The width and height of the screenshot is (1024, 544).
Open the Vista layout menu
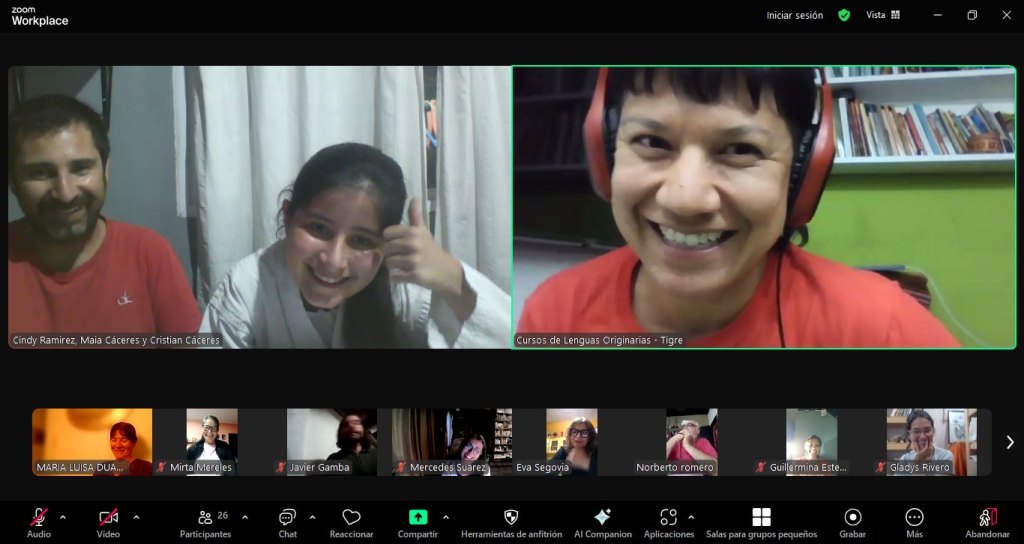click(x=882, y=15)
